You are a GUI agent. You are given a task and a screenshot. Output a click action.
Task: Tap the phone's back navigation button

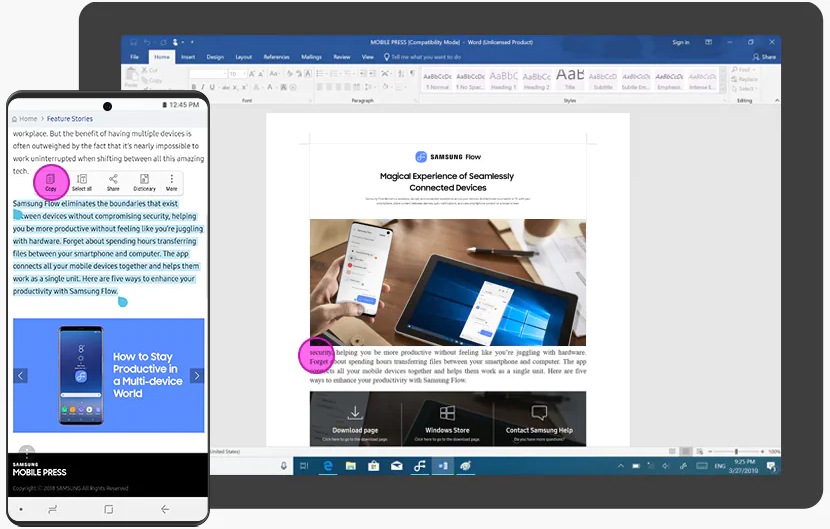point(165,509)
